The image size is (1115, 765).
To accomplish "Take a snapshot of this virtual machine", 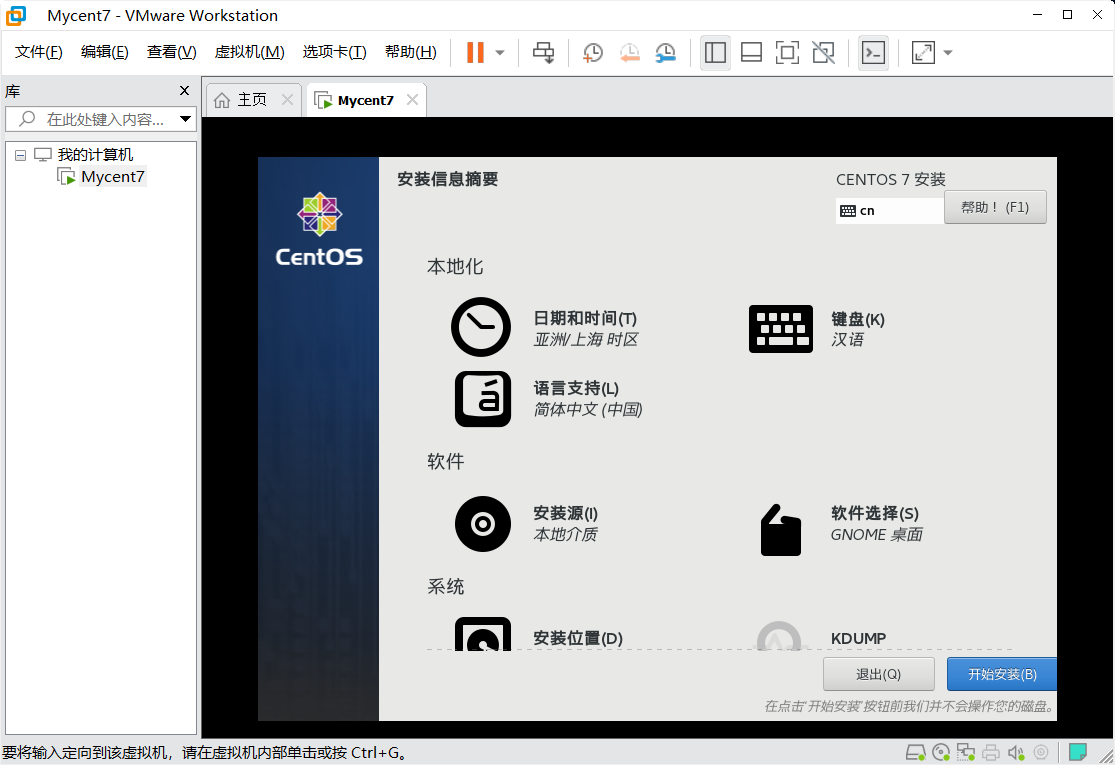I will point(592,53).
